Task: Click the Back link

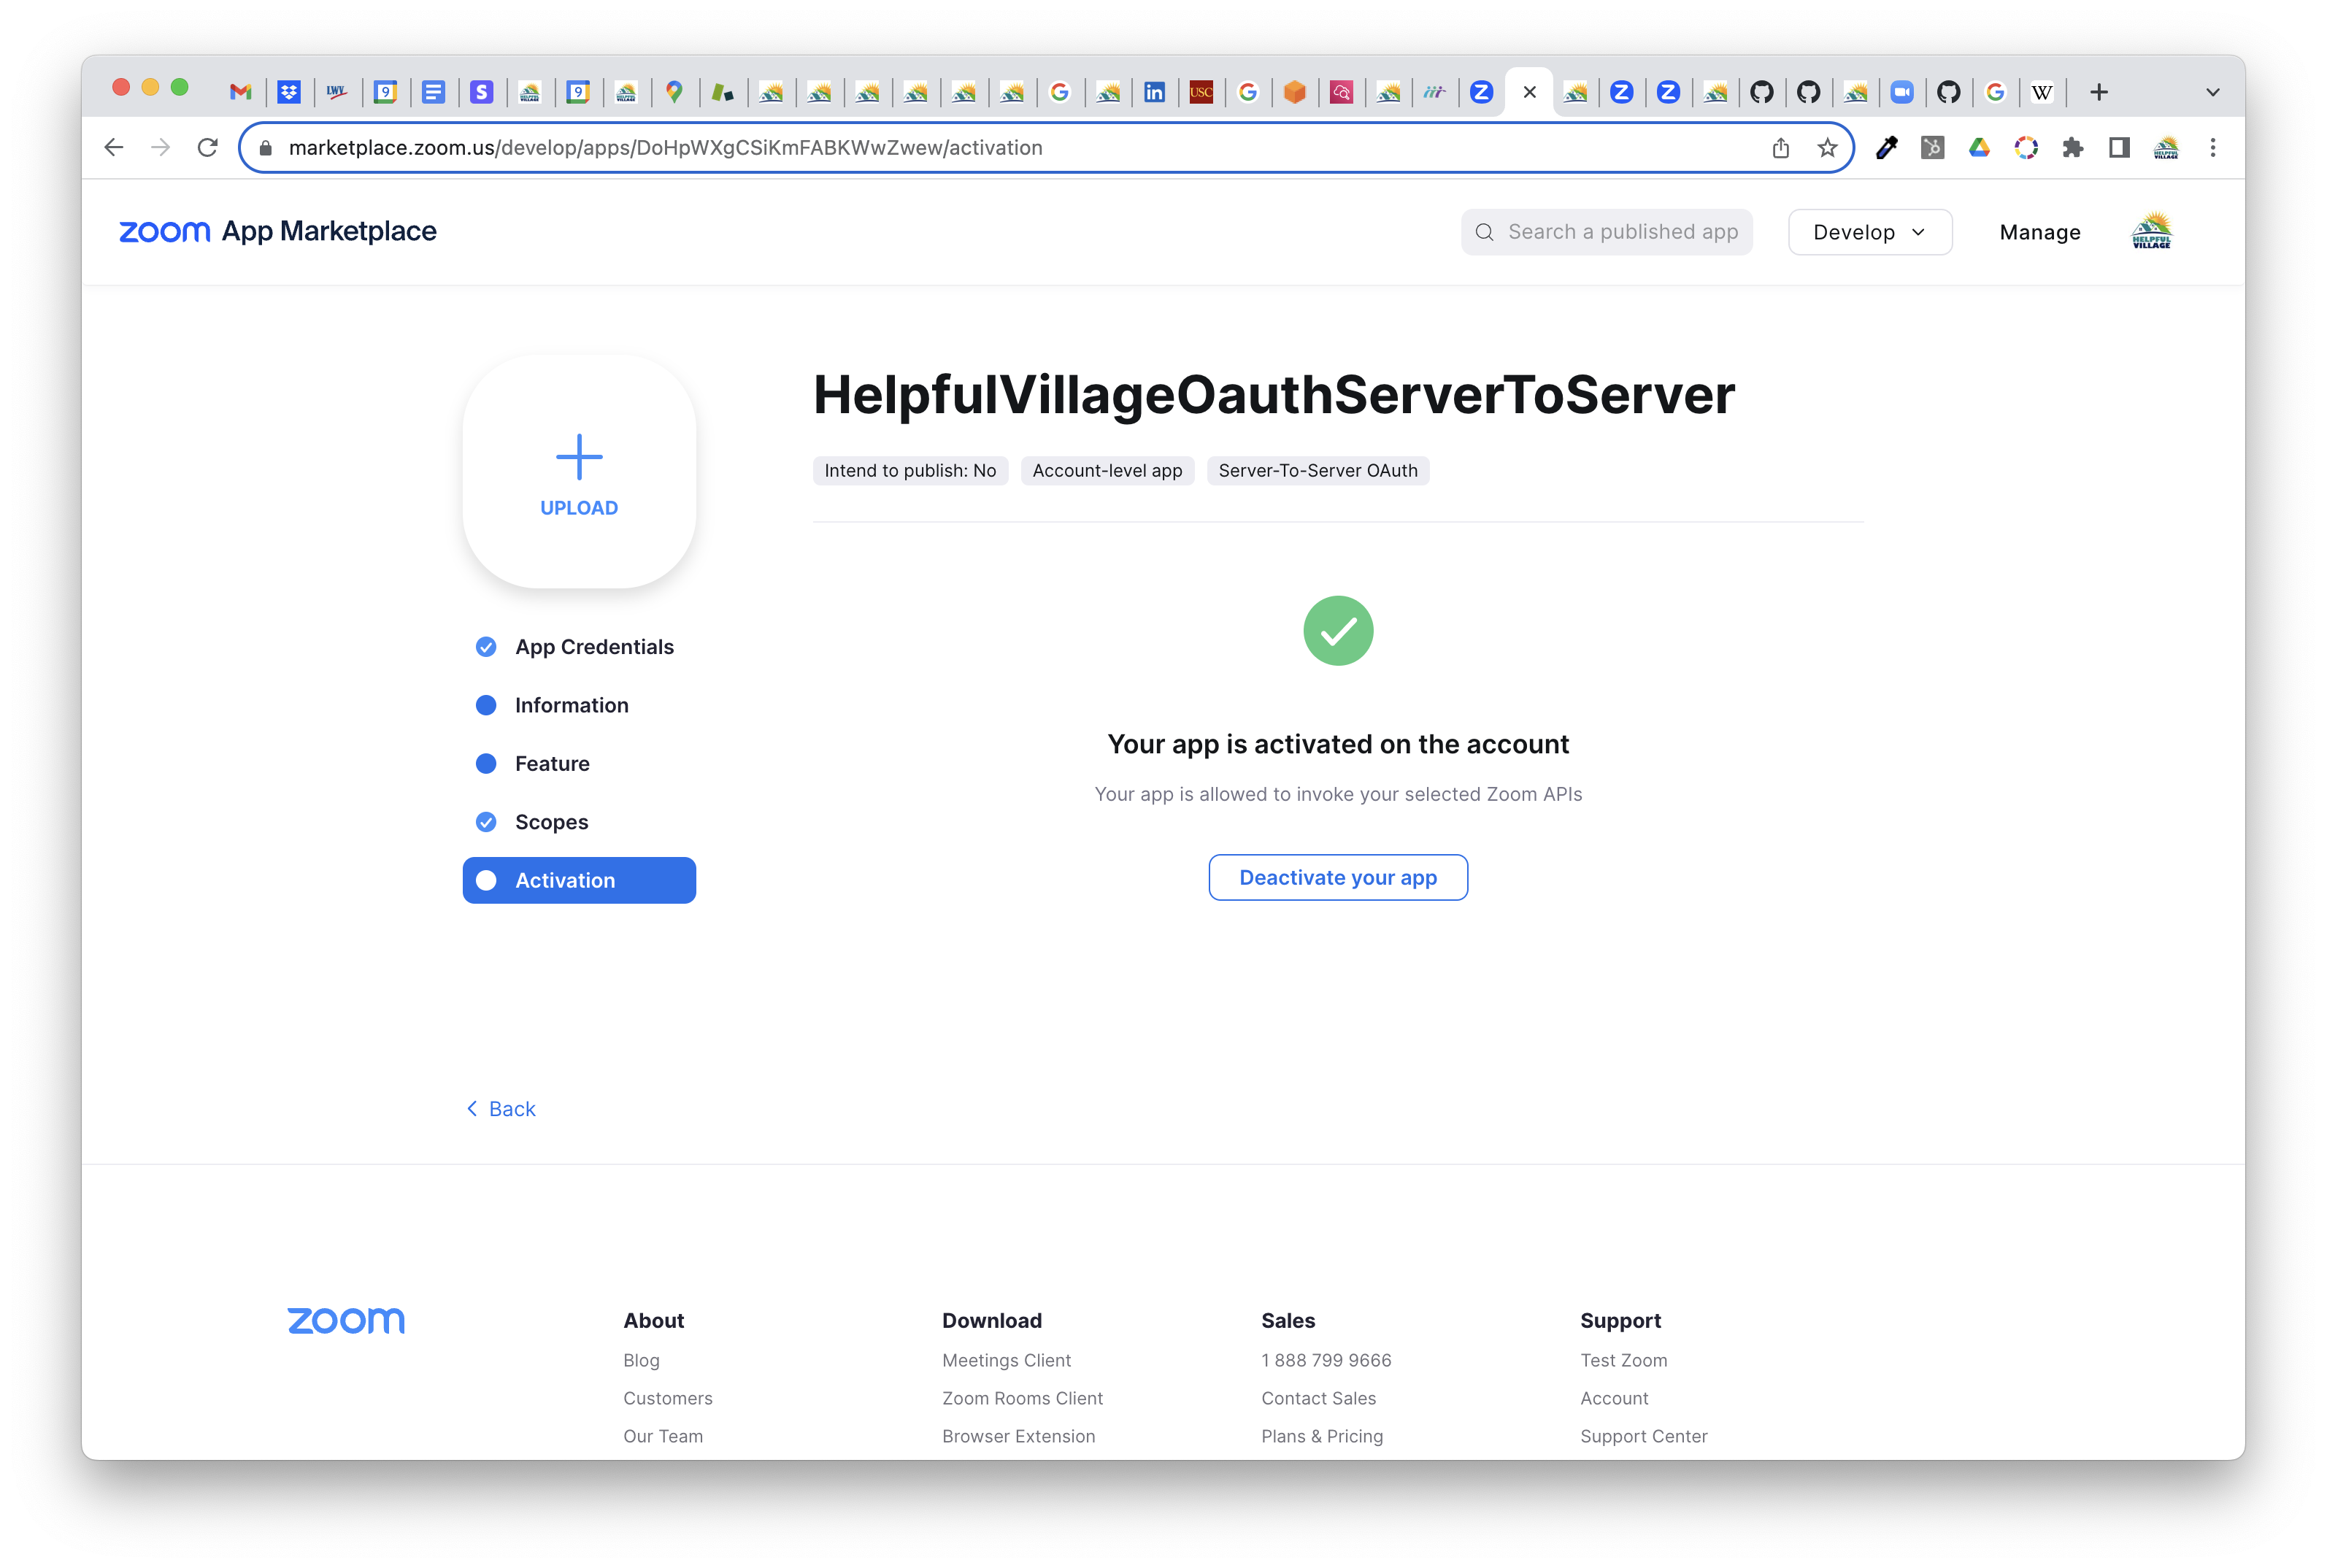Action: (x=502, y=1109)
